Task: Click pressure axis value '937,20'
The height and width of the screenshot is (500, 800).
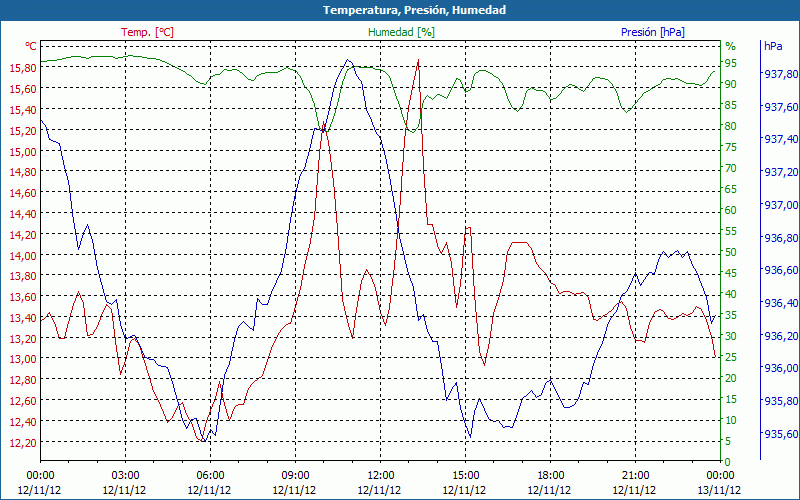Action: (x=780, y=172)
